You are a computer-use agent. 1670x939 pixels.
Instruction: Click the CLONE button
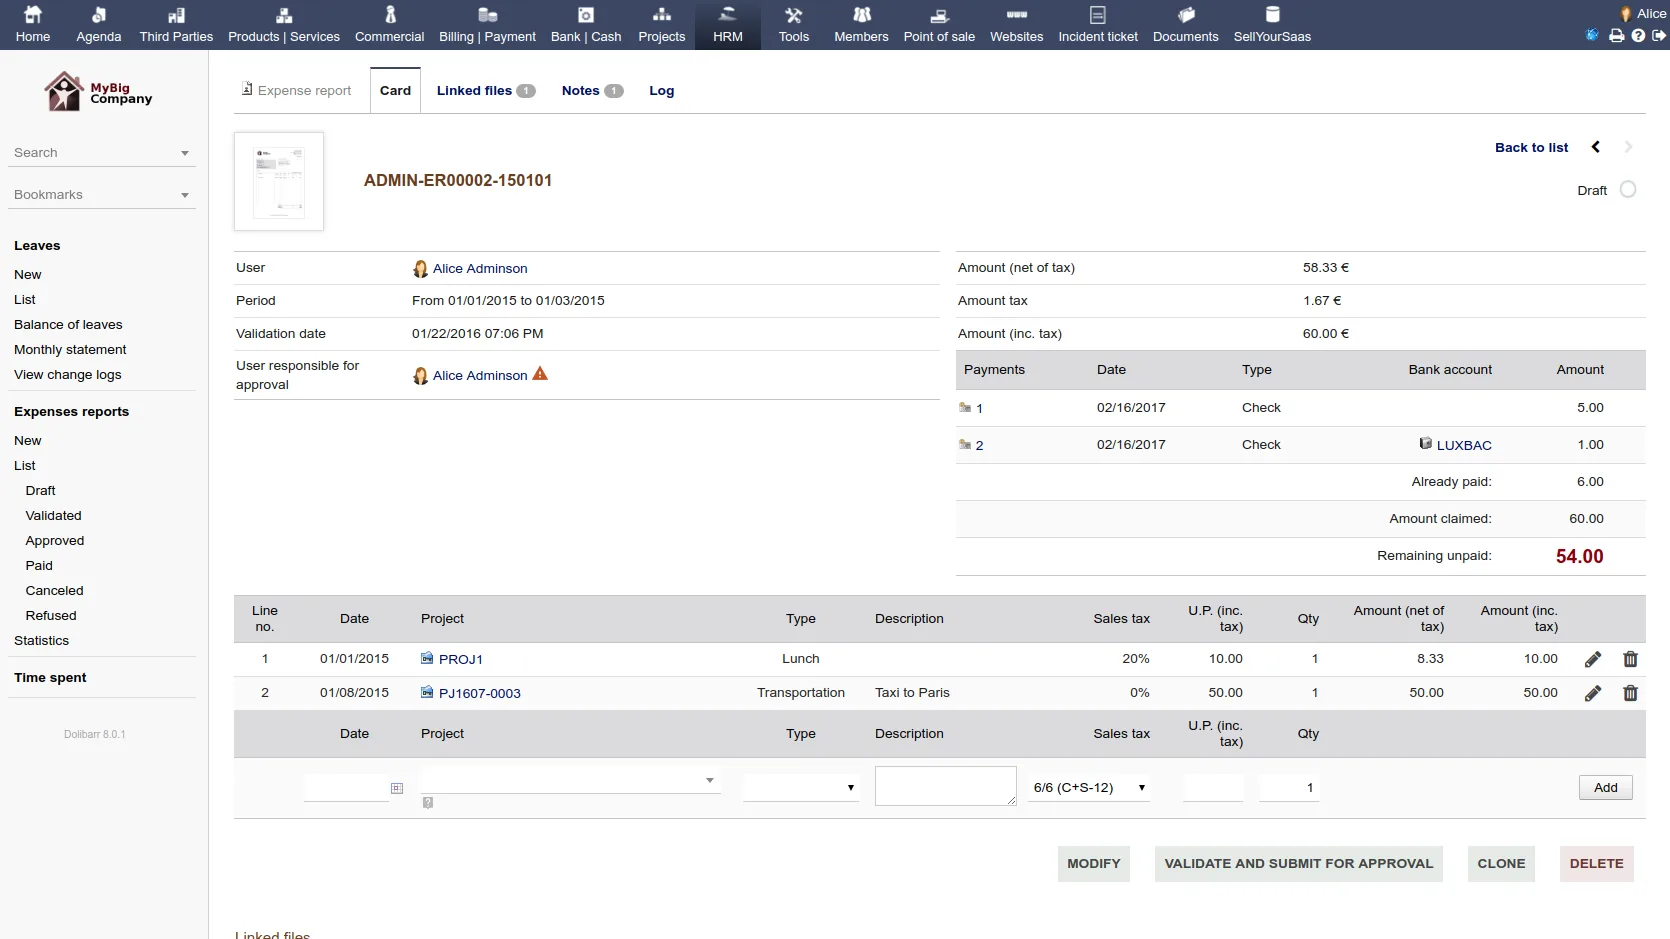(1501, 864)
